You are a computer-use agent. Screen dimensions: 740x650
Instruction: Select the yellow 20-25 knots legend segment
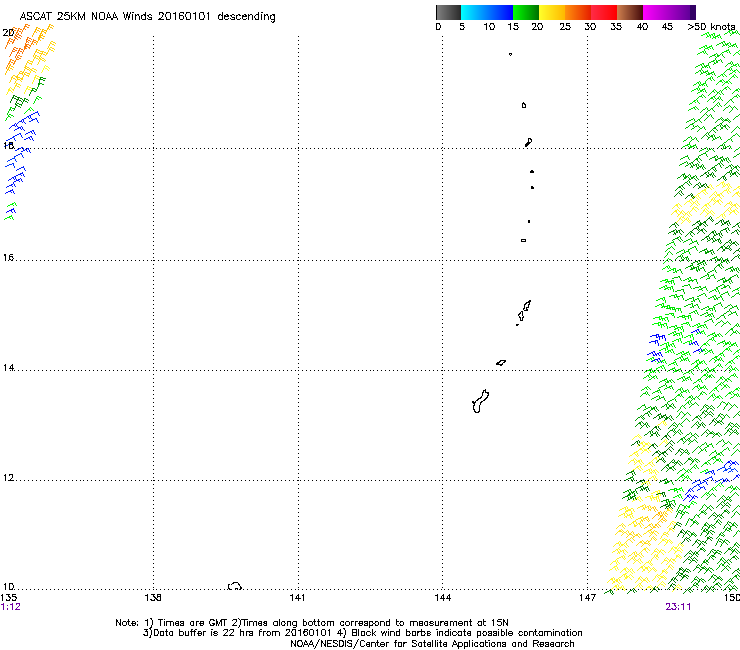click(552, 12)
